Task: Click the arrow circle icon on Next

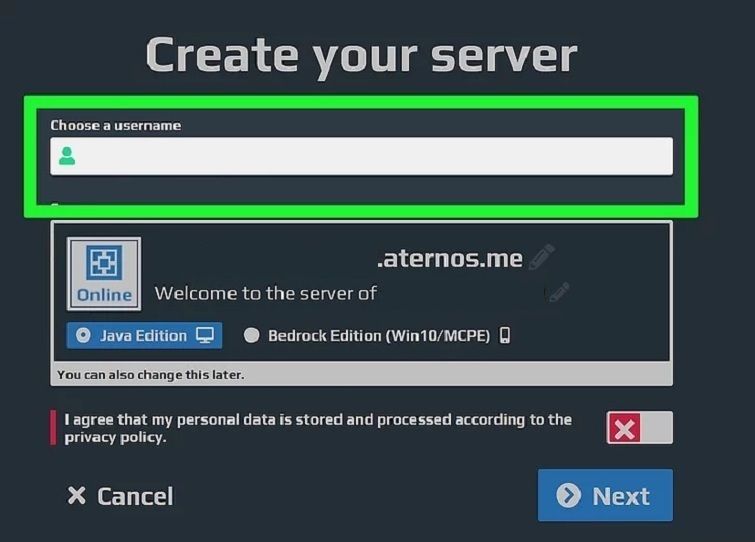Action: pos(569,496)
